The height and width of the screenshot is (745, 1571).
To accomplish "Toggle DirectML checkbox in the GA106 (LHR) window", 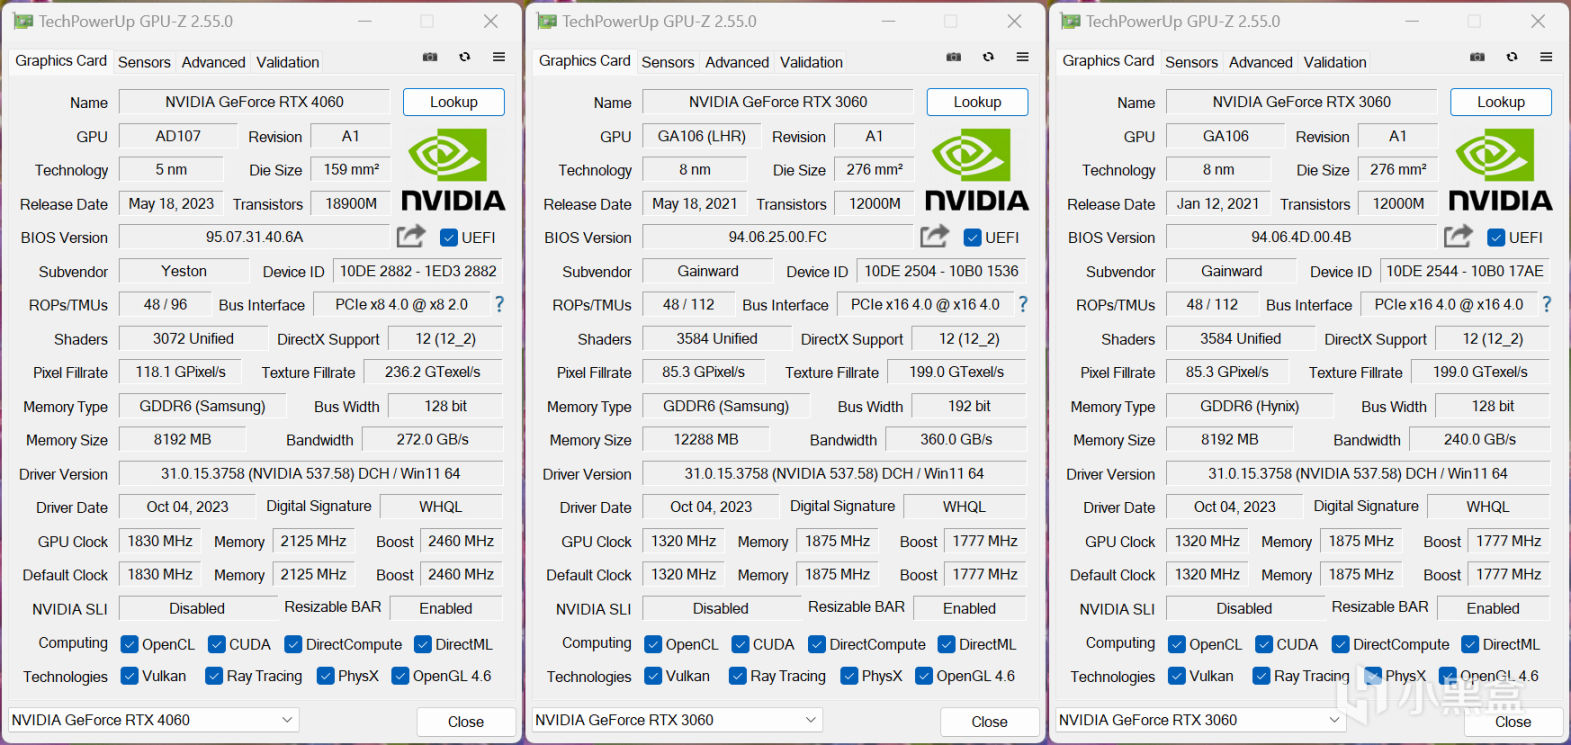I will point(946,645).
